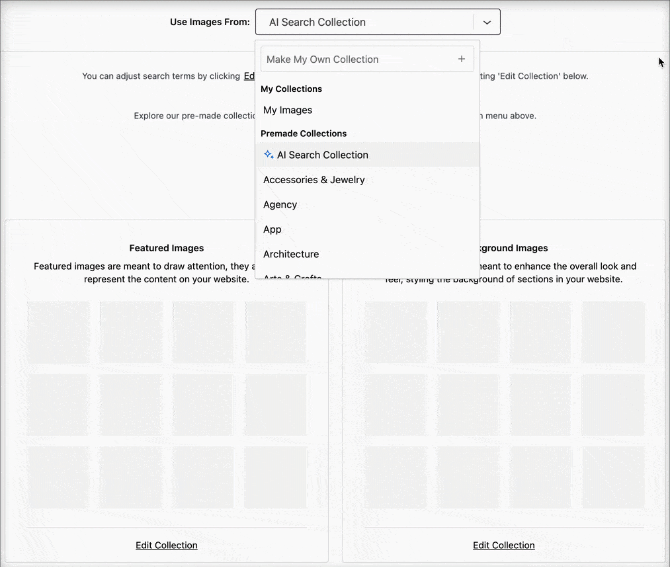670x567 pixels.
Task: Click the AI Search Collection combo box field
Action: point(364,22)
